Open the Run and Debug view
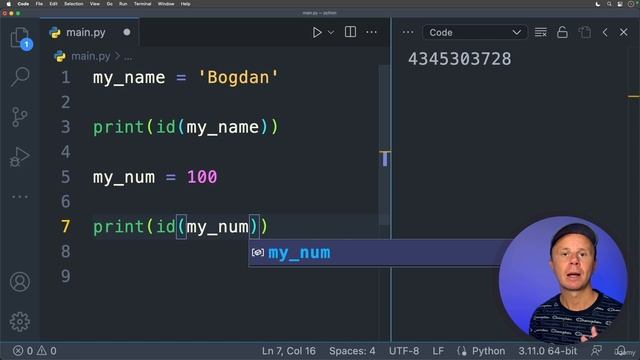The image size is (640, 360). (x=20, y=157)
